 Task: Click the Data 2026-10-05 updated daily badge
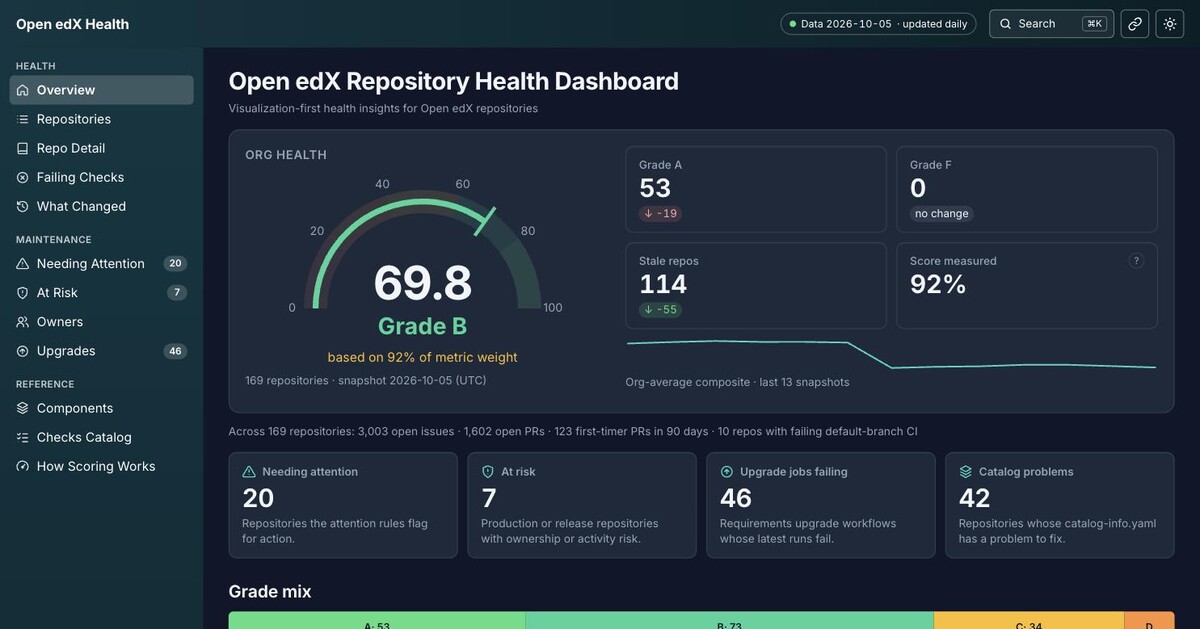point(879,24)
